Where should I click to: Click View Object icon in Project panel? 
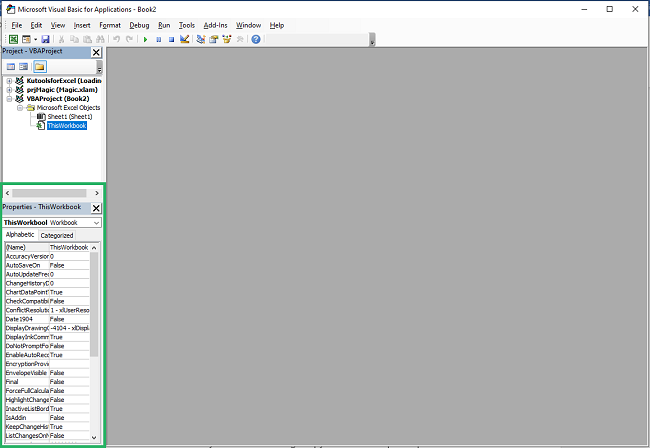(x=24, y=66)
